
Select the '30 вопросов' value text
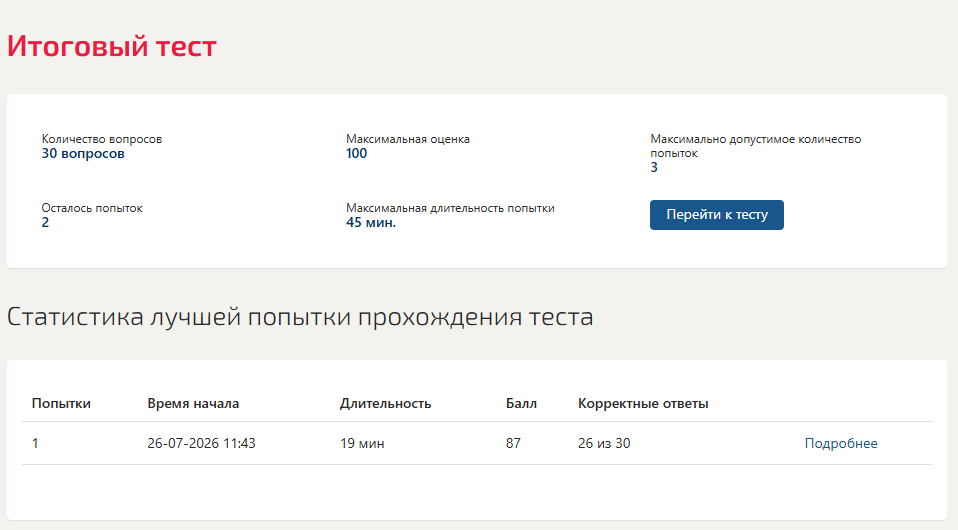(x=83, y=153)
